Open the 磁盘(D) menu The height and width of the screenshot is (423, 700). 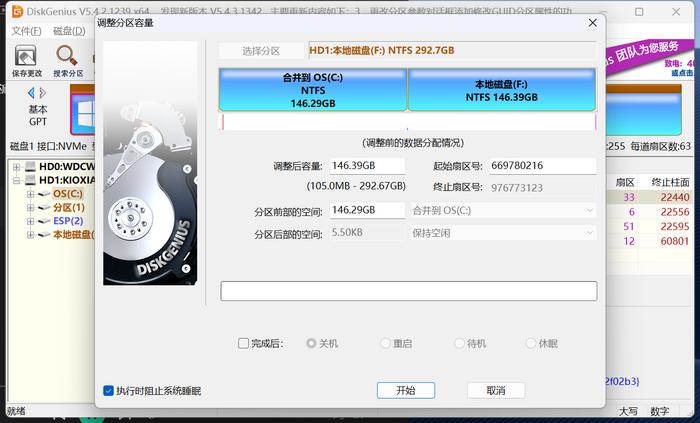pos(69,31)
